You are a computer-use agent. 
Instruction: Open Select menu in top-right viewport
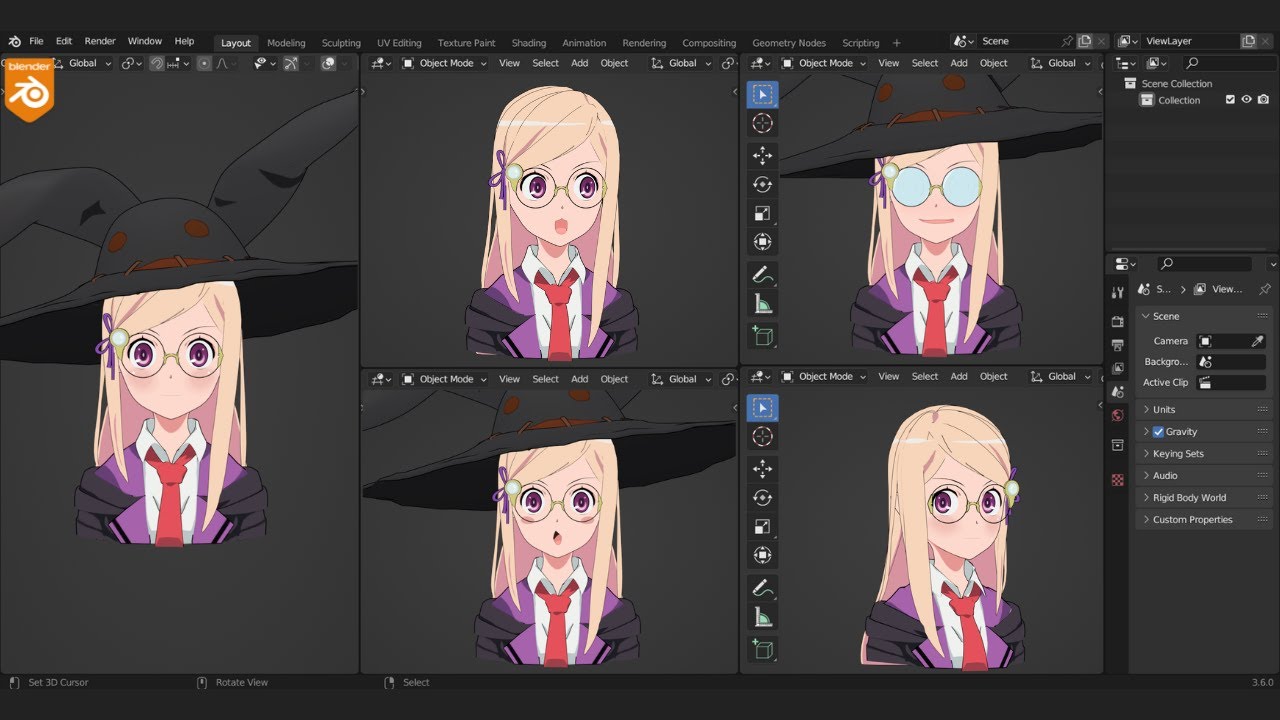pos(925,63)
